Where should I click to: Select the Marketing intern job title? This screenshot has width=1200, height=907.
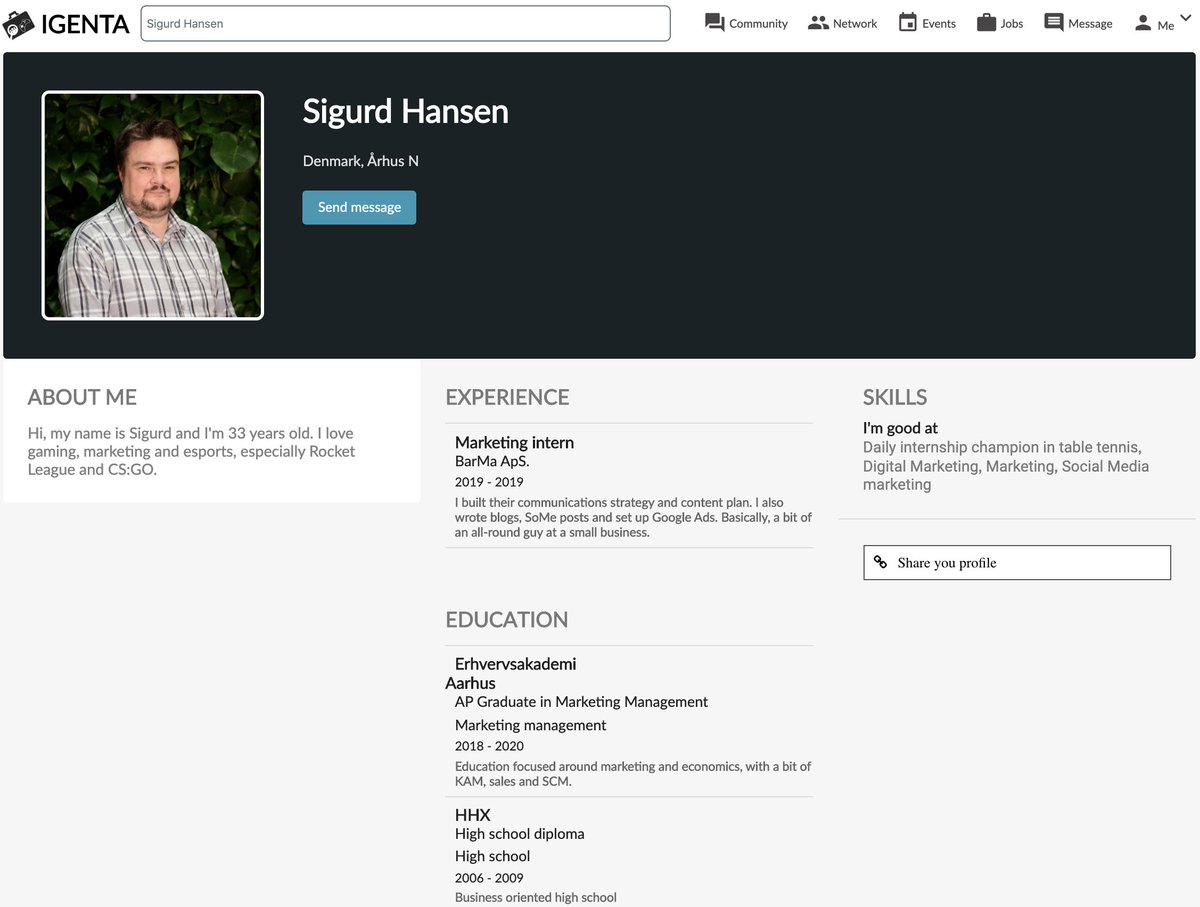pos(514,442)
